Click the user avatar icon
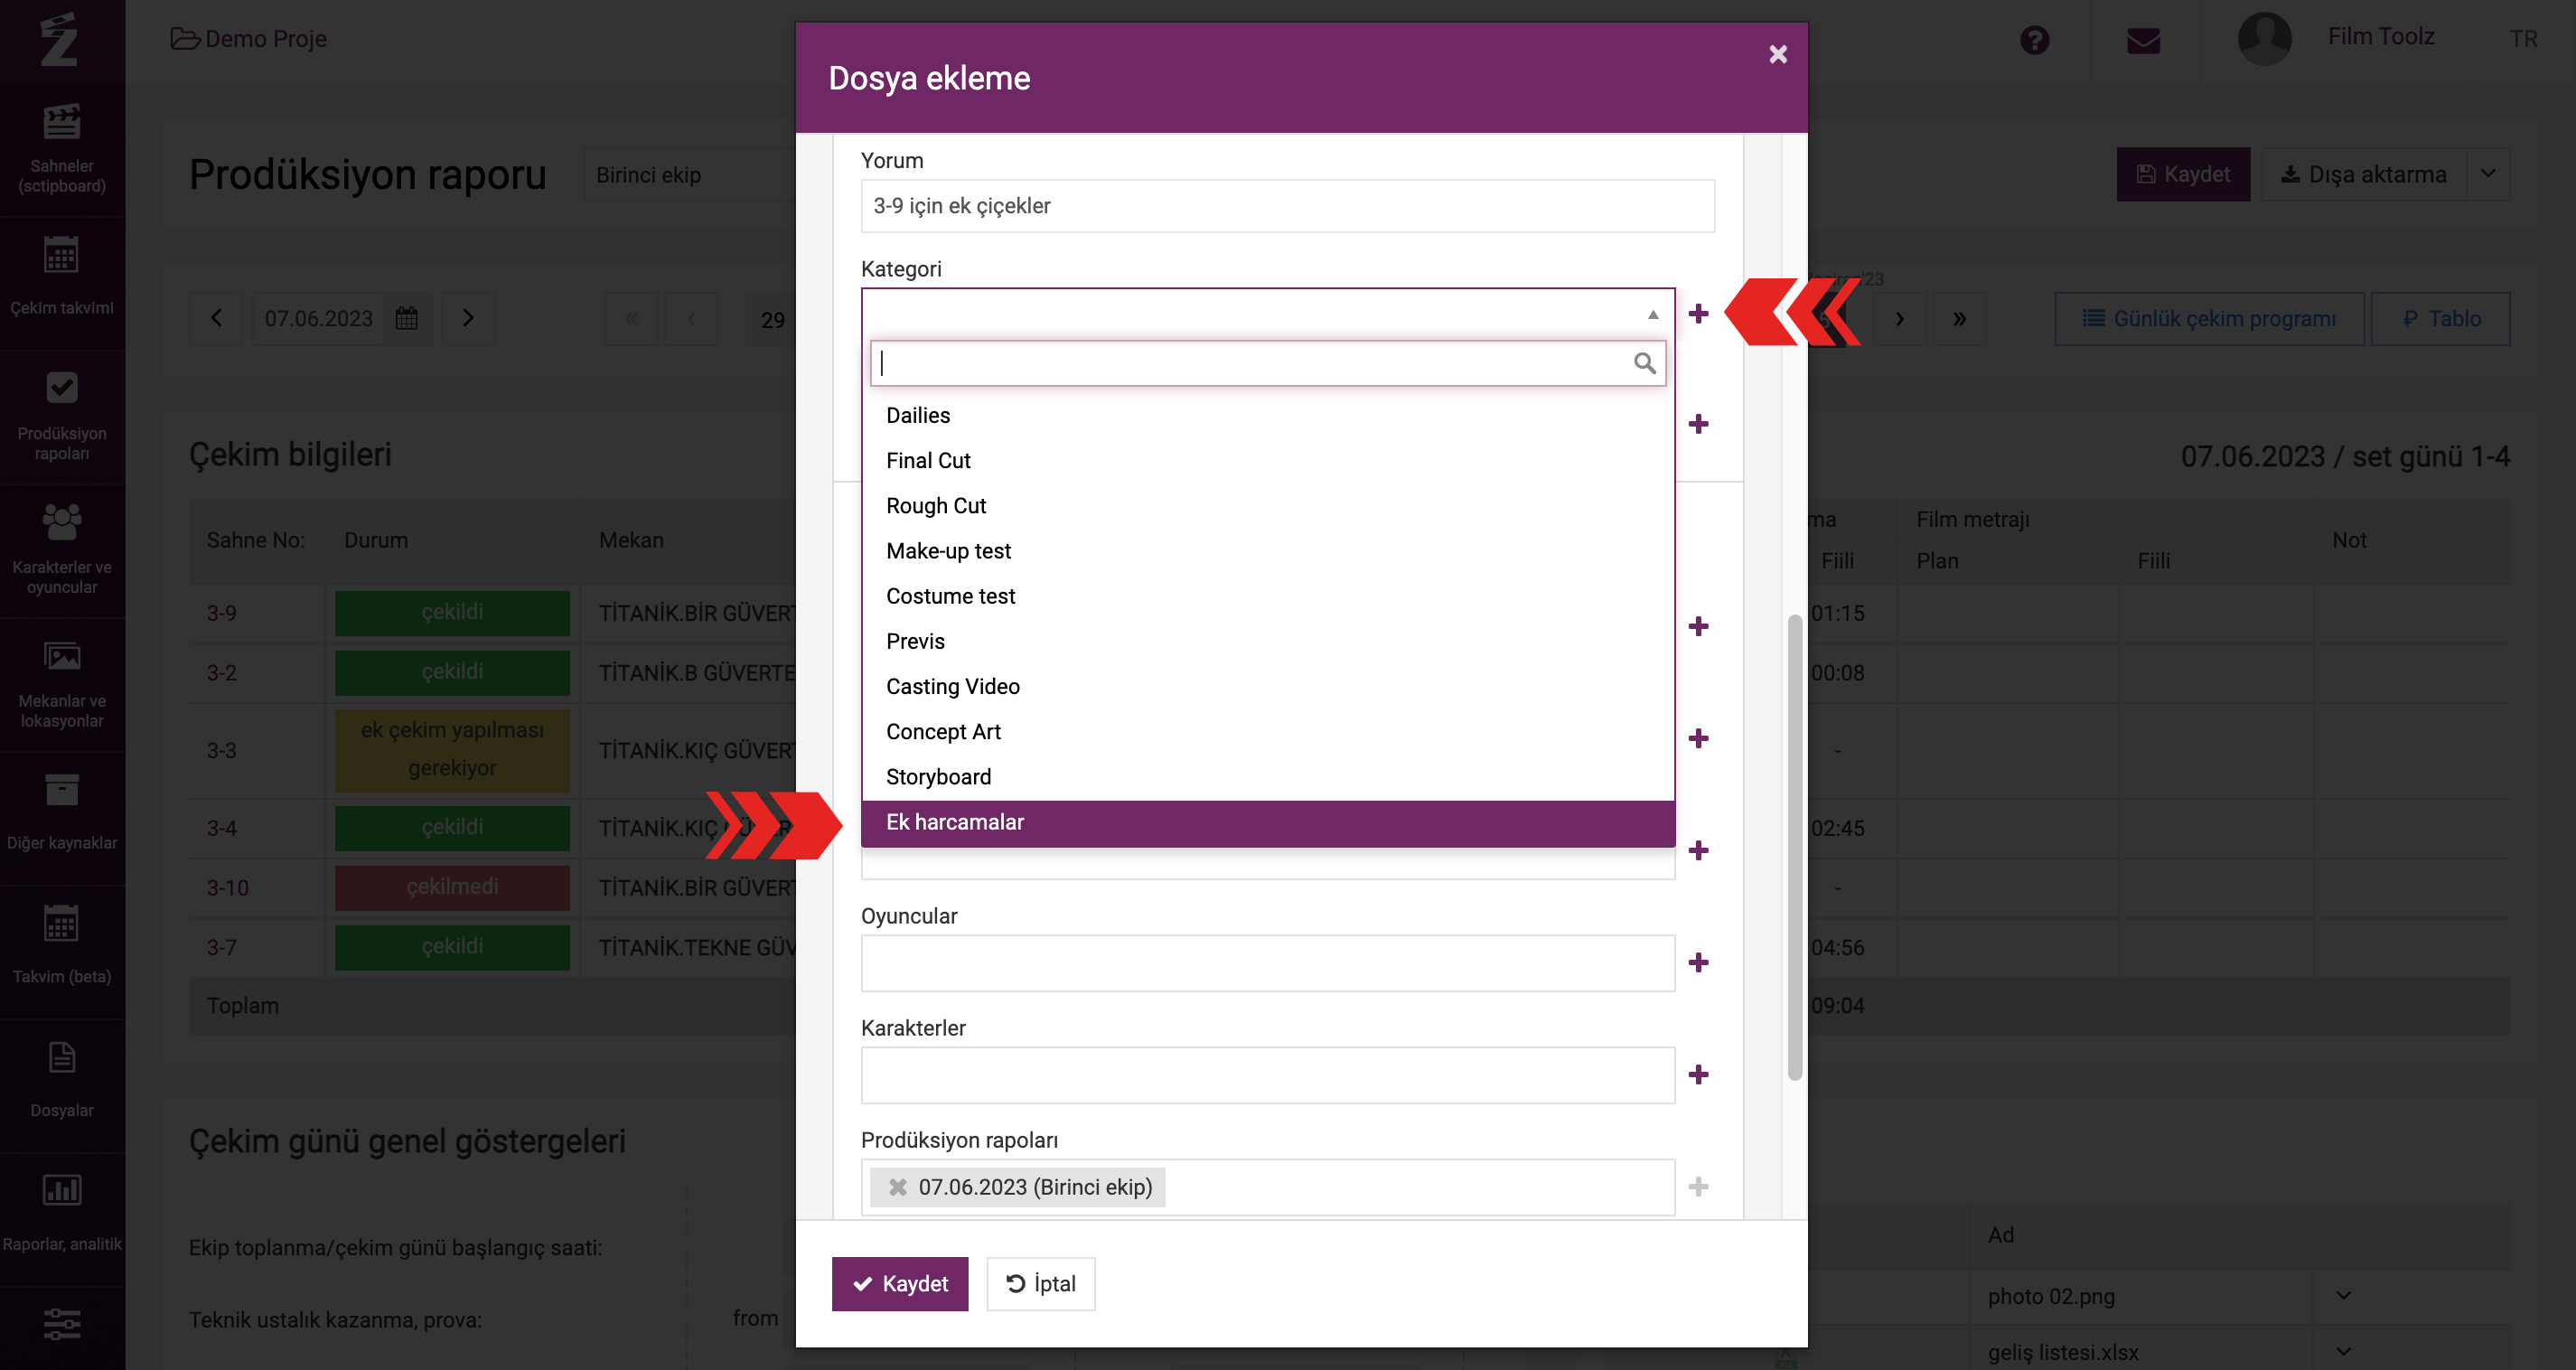The width and height of the screenshot is (2576, 1370). pyautogui.click(x=2264, y=38)
